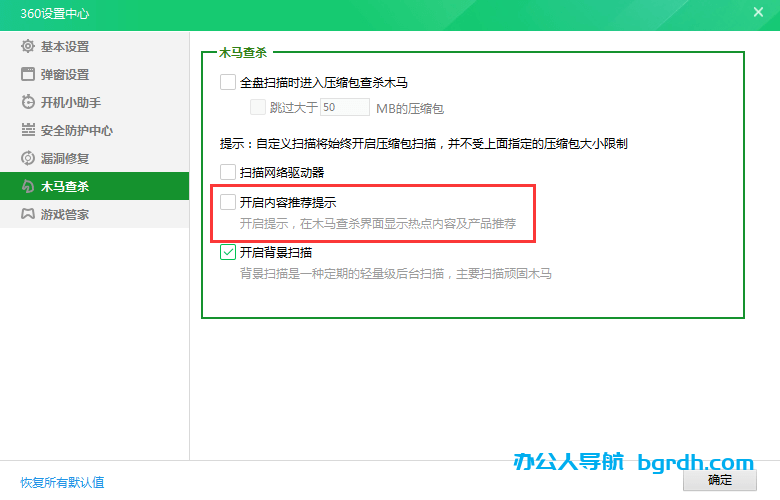Enable 开启内容推荐提示 checkbox
This screenshot has height=500, width=780.
pyautogui.click(x=228, y=202)
